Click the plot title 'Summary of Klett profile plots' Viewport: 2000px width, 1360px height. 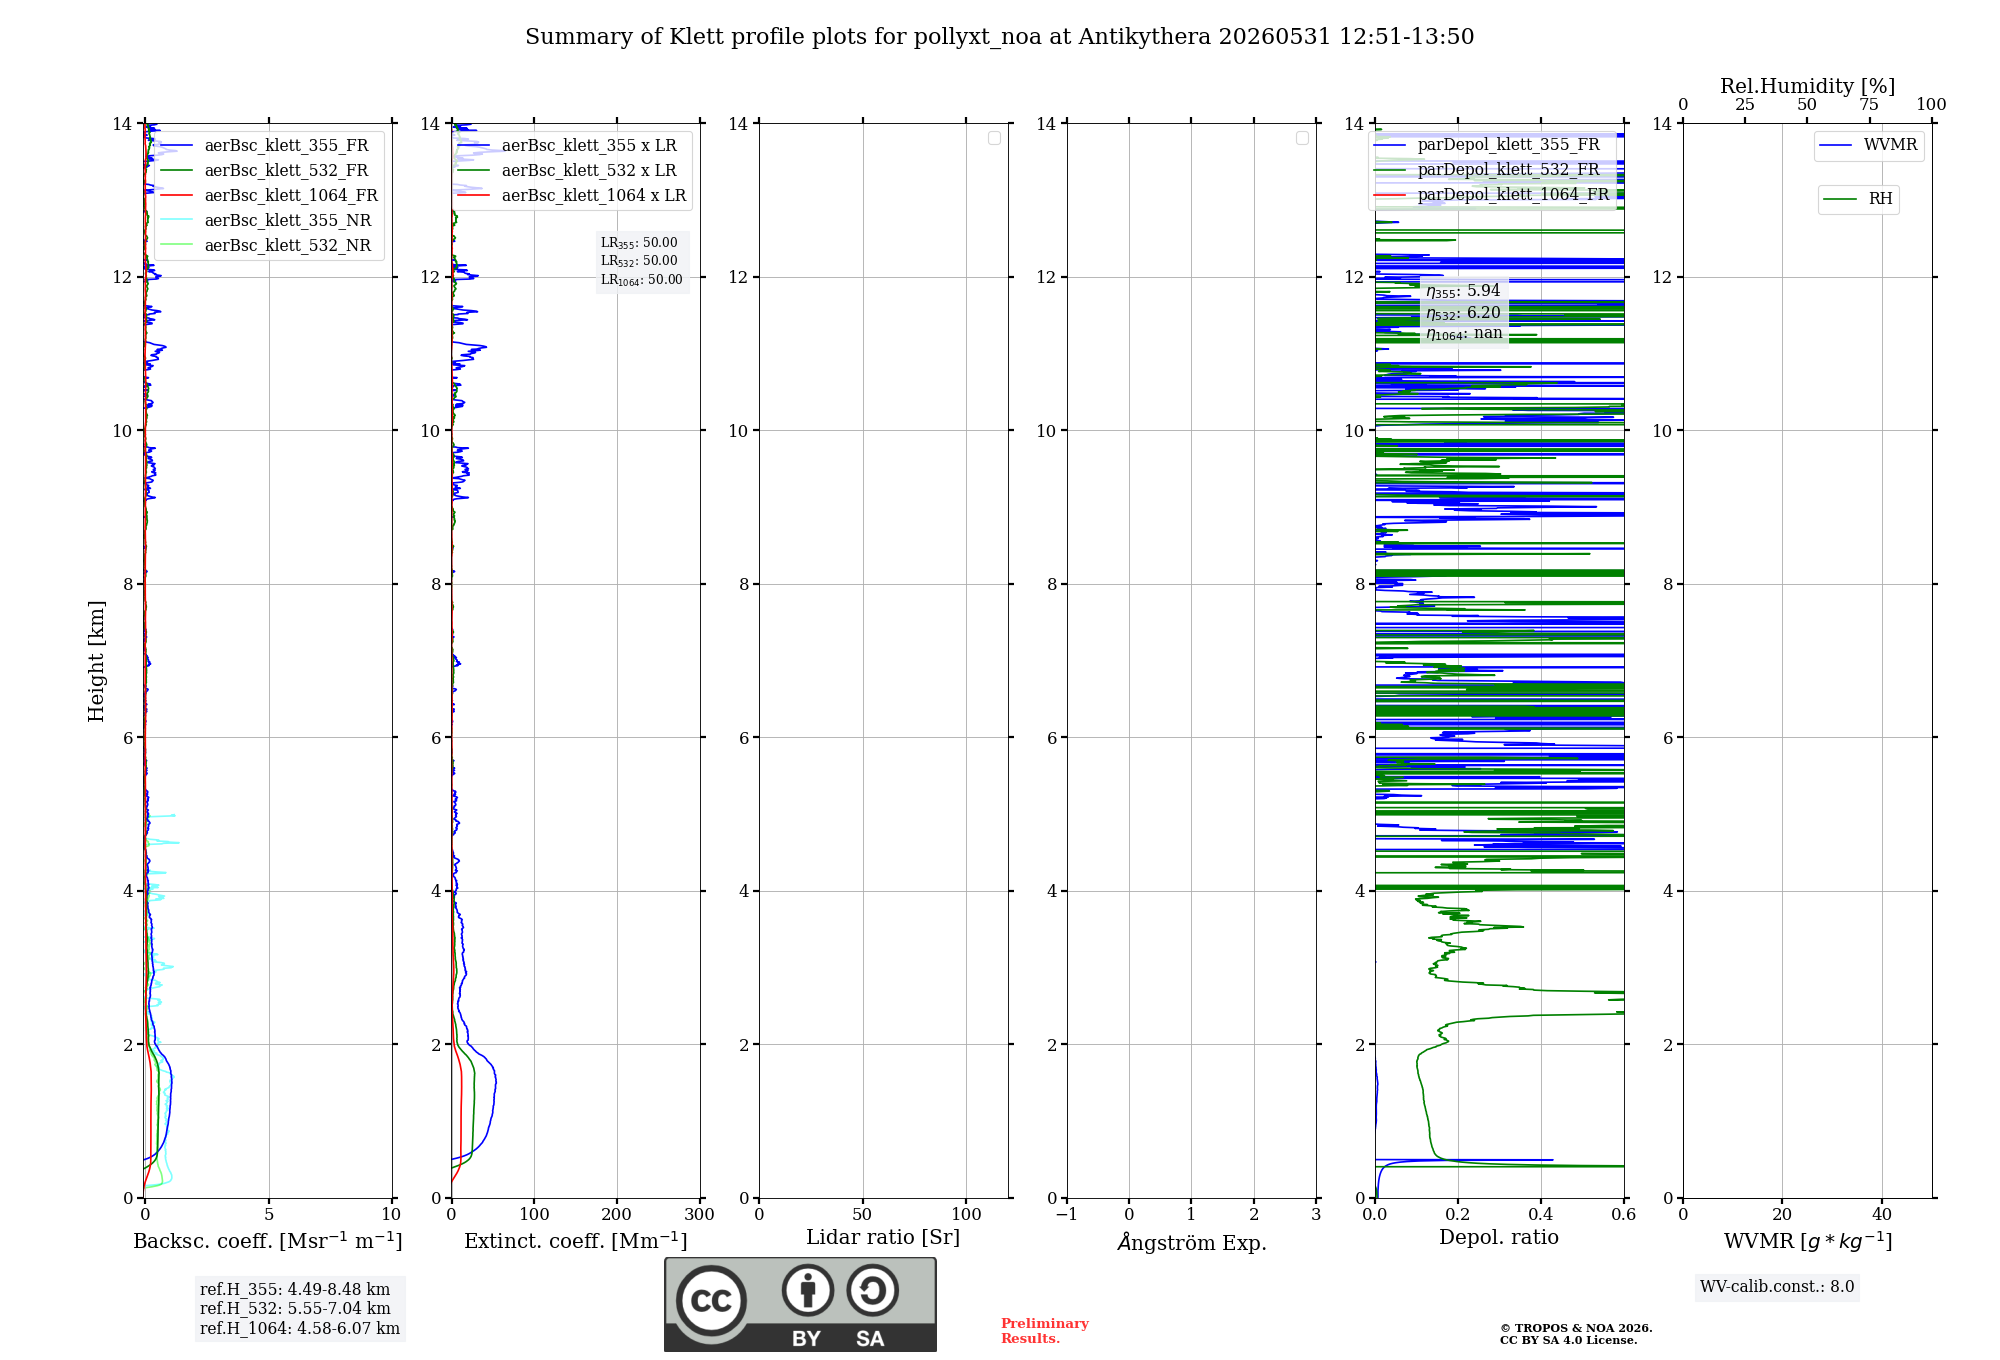[999, 37]
